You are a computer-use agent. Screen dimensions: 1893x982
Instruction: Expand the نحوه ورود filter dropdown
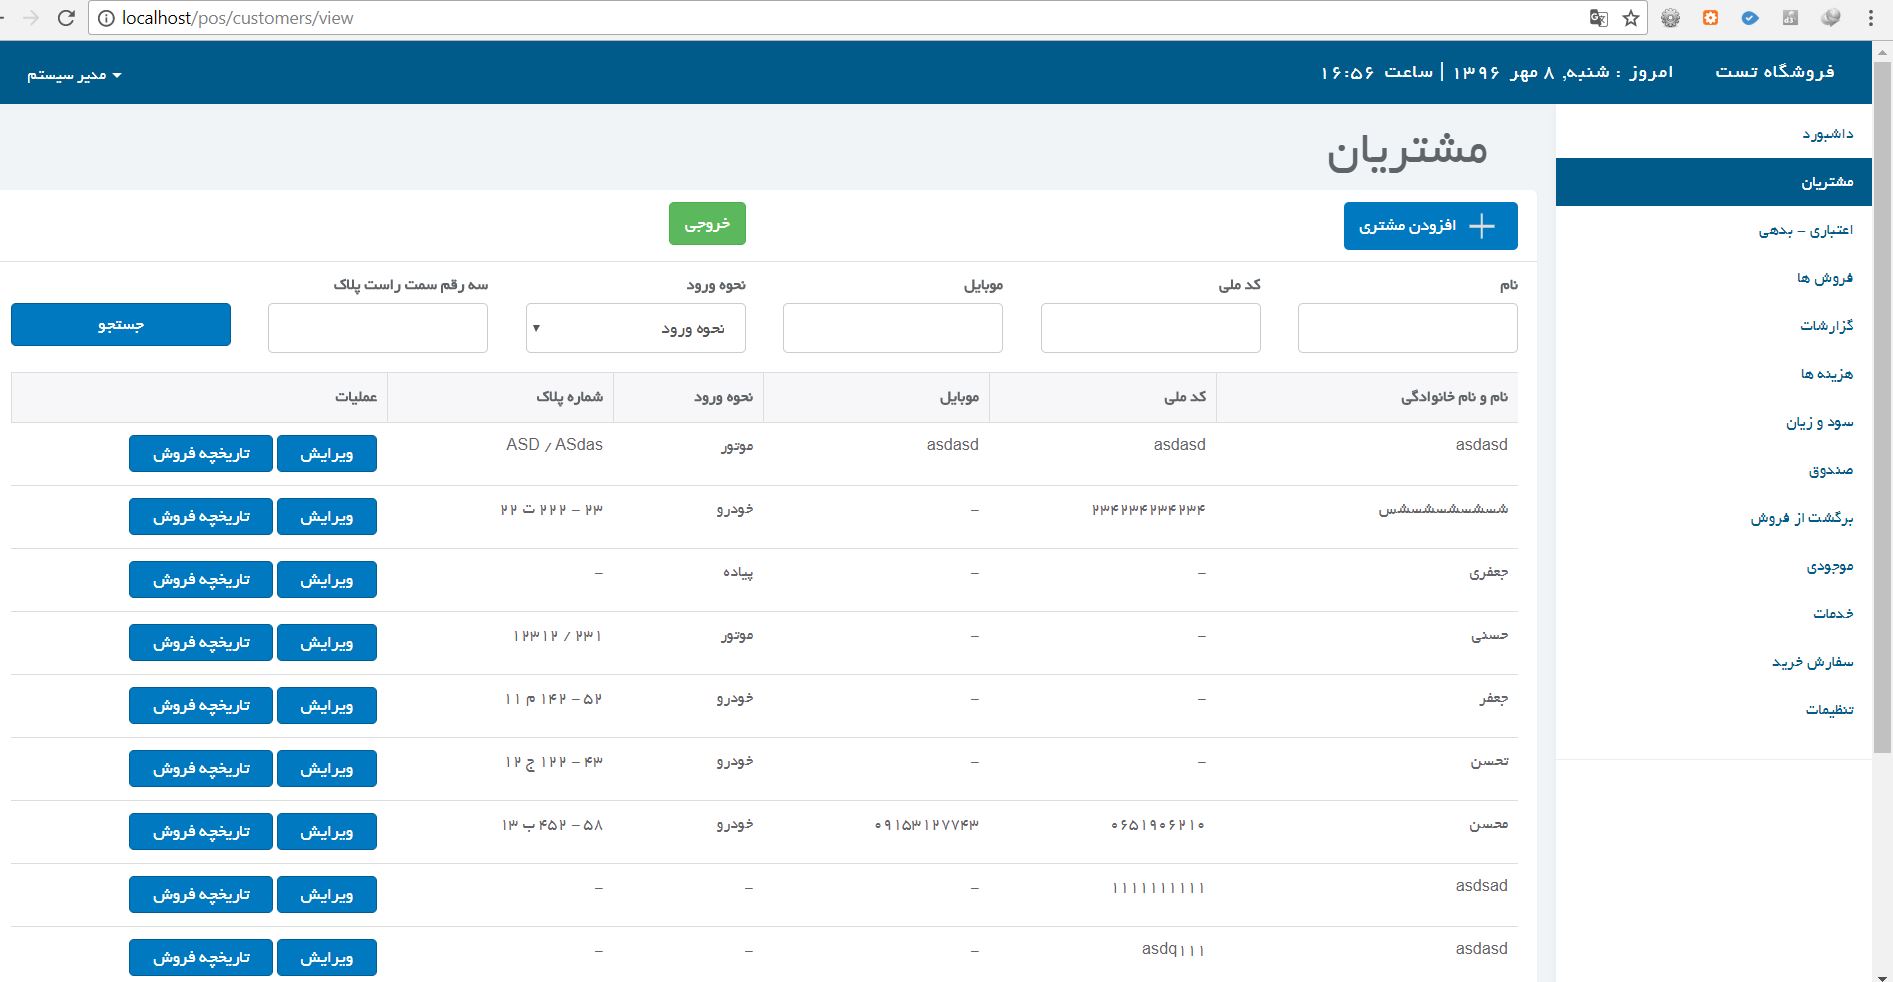635,328
